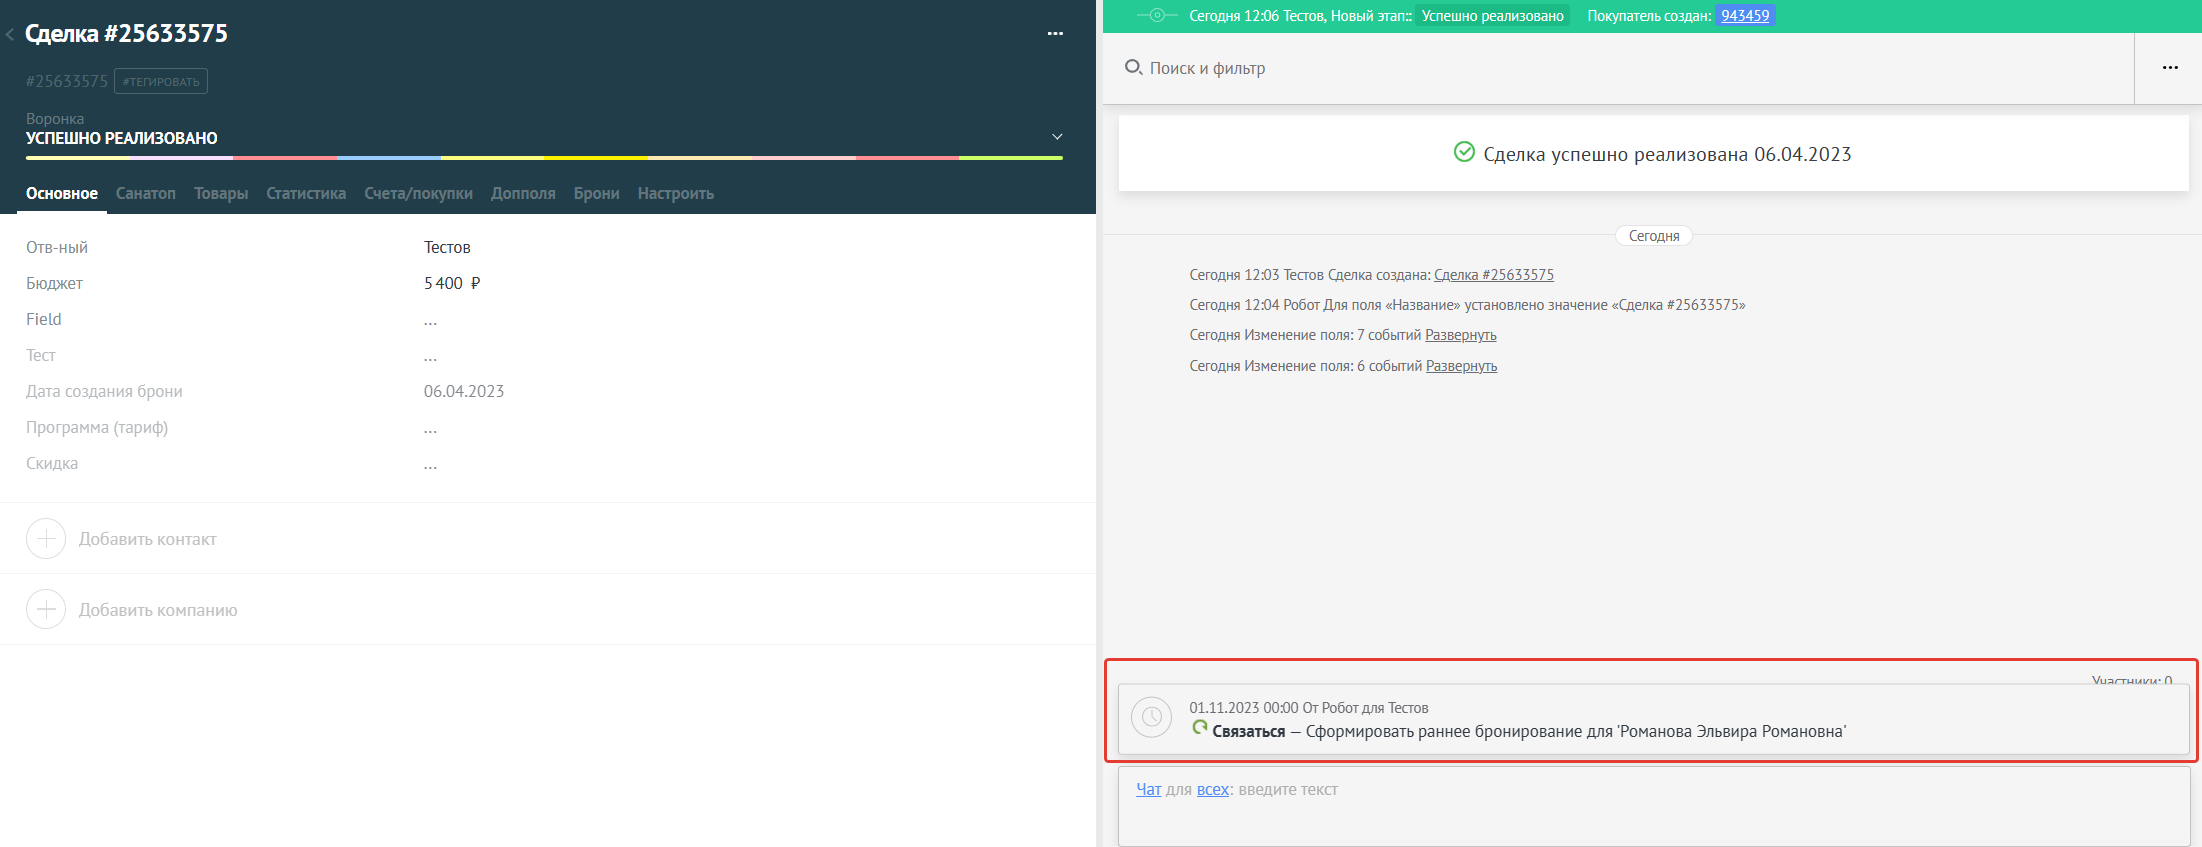Click the green check icon in the success banner
The width and height of the screenshot is (2202, 847).
tap(1464, 153)
